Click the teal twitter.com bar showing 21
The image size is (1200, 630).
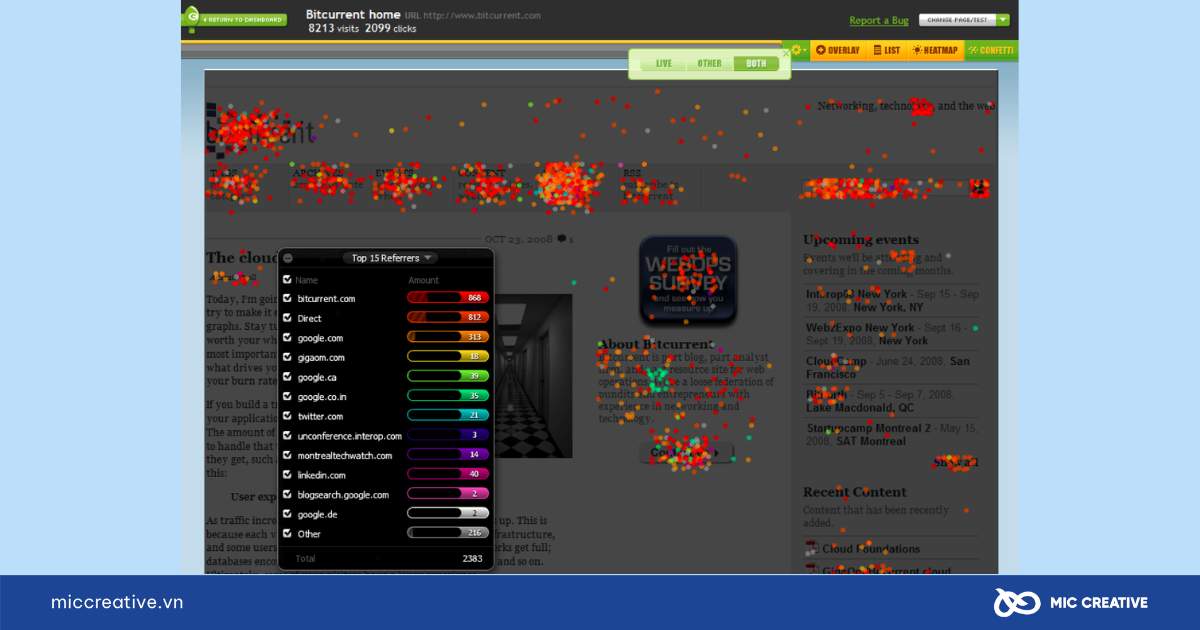pos(448,416)
